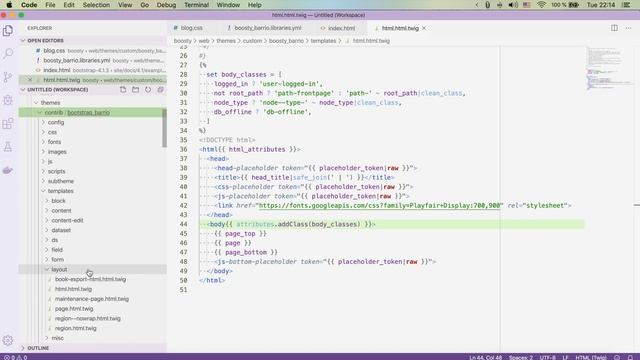
Task: Open the Selection menu
Action: click(x=96, y=5)
